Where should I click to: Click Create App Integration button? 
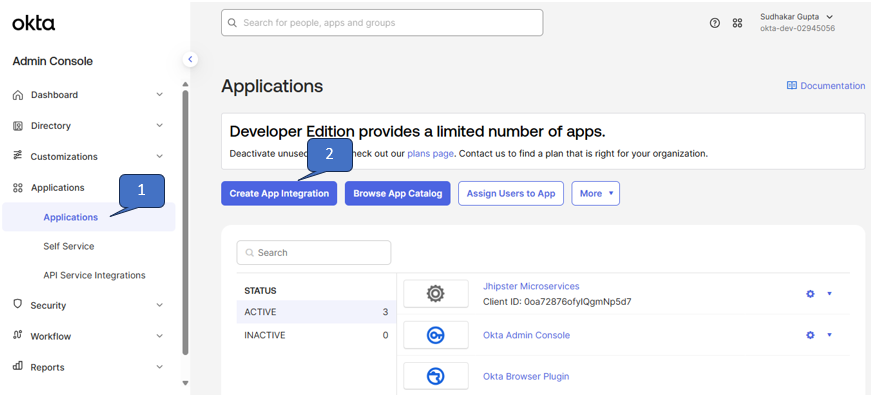pos(279,193)
